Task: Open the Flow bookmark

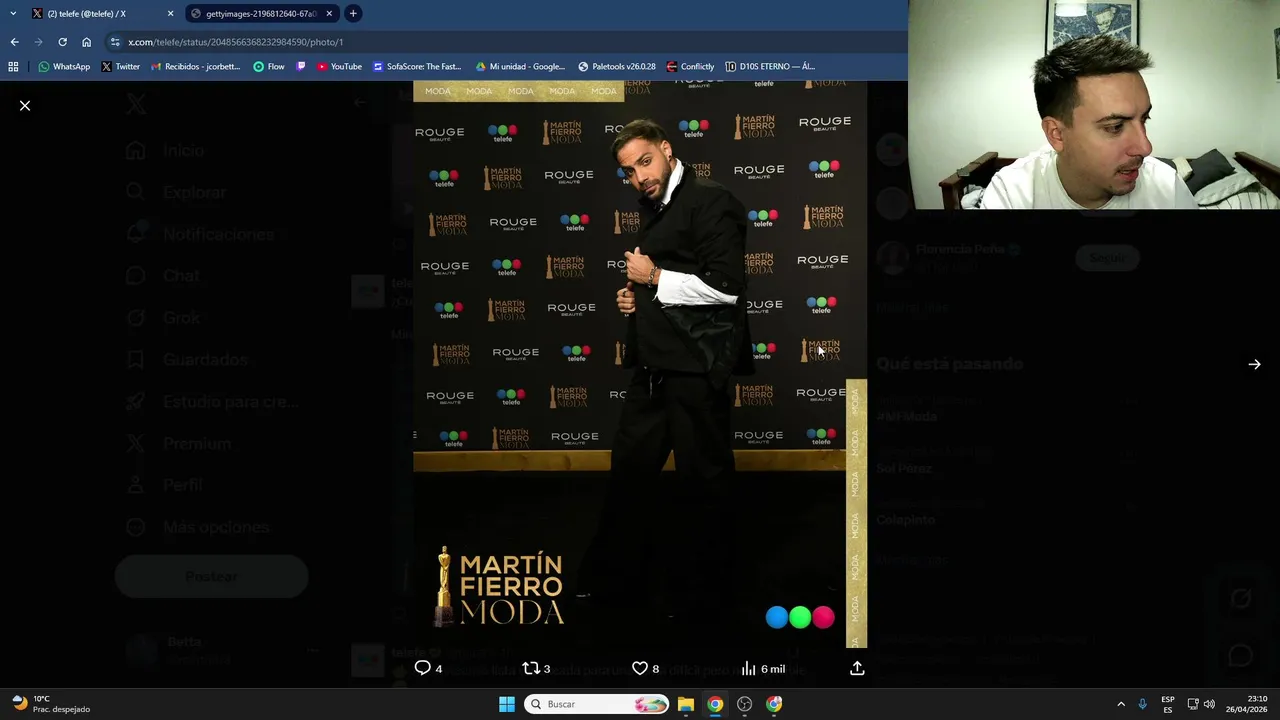Action: [x=269, y=67]
